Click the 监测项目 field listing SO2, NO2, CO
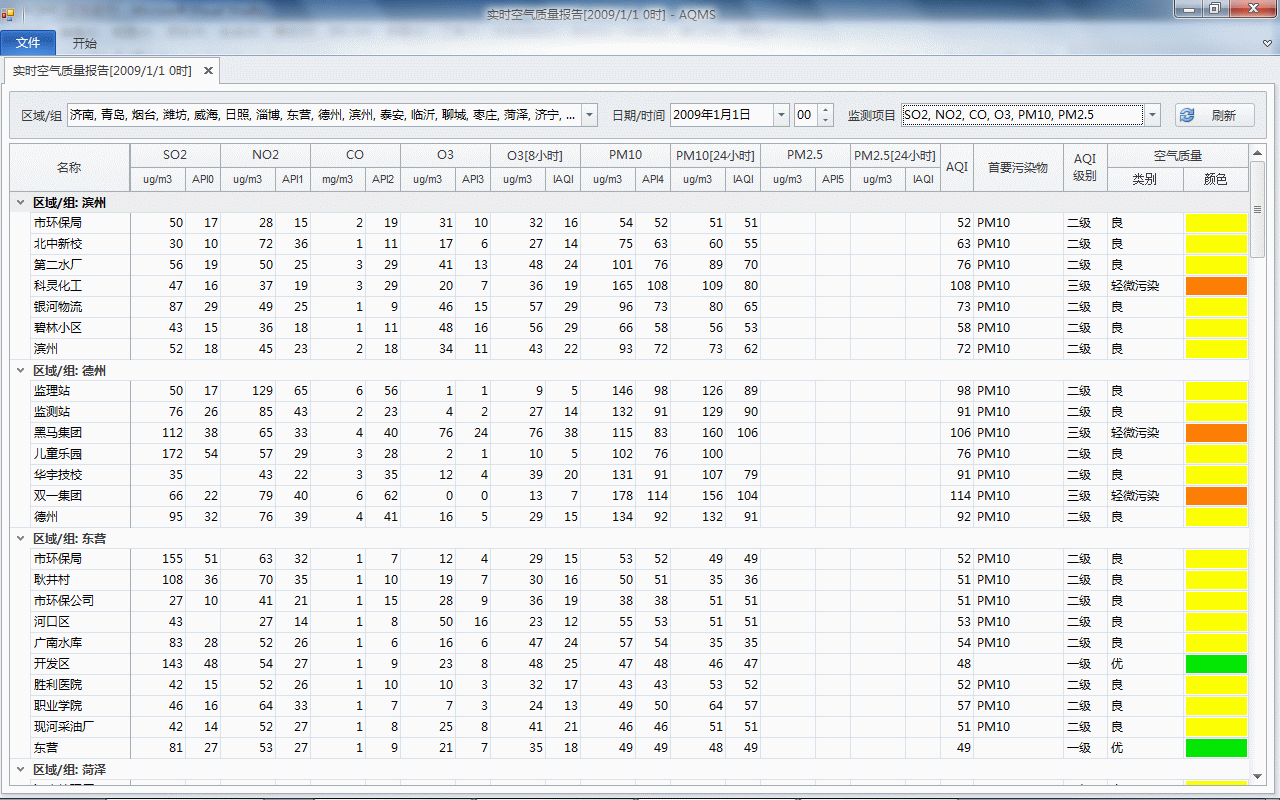 [x=1022, y=115]
